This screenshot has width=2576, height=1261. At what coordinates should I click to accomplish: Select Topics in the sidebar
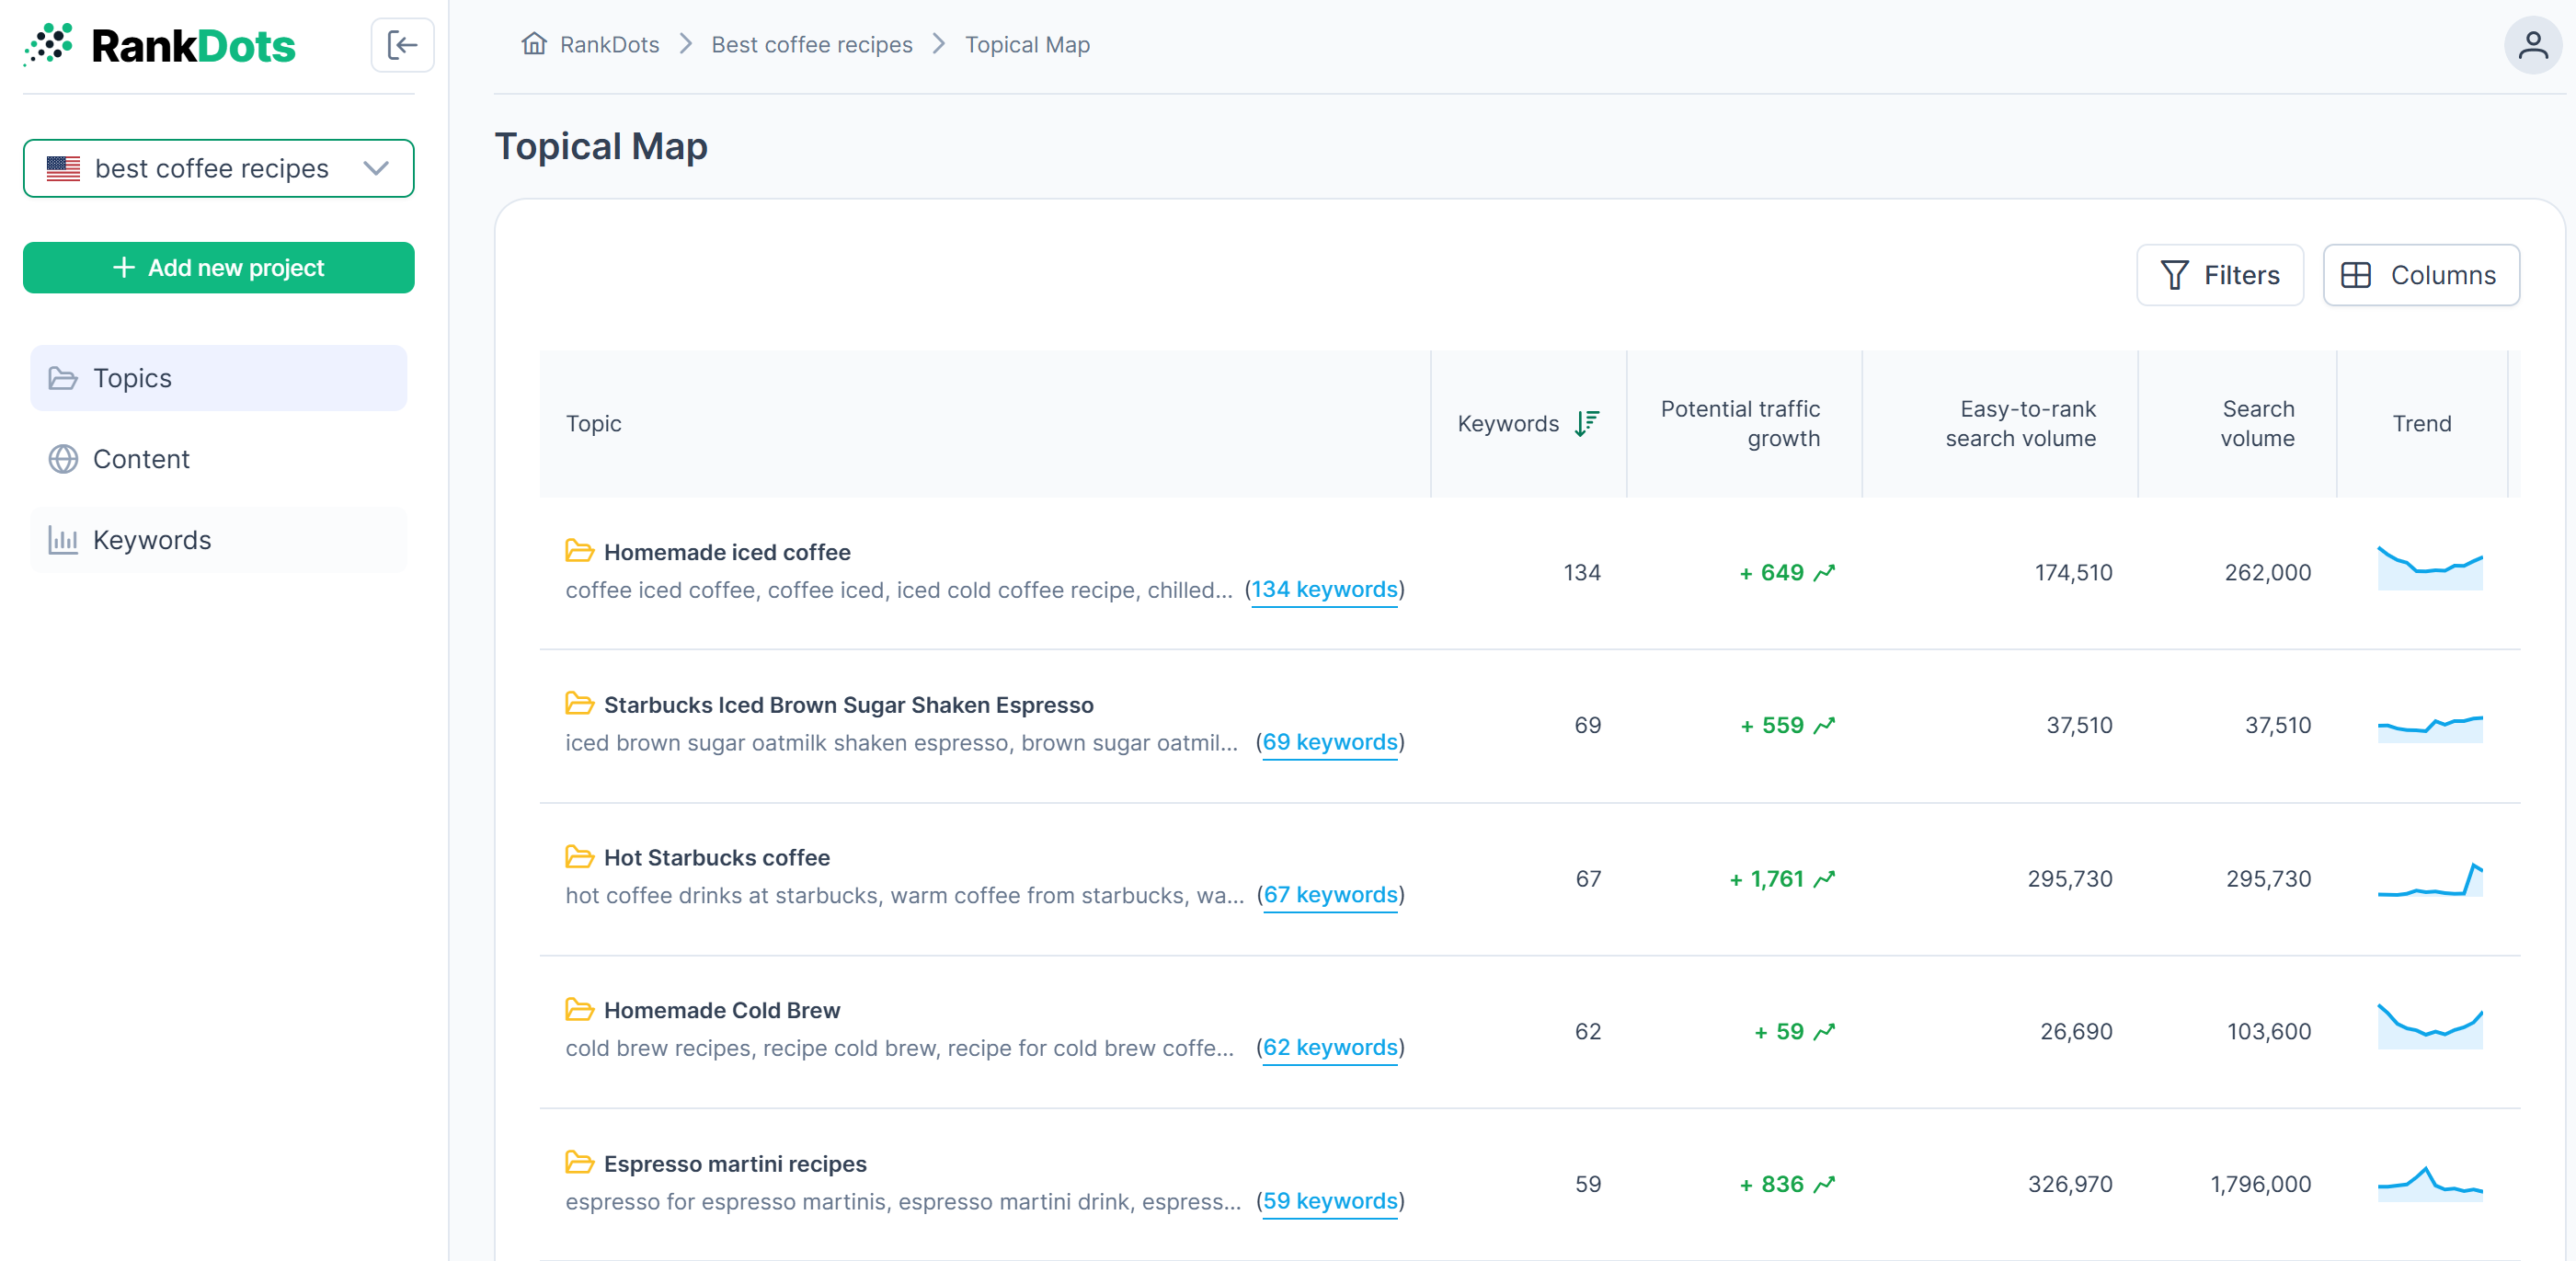tap(132, 378)
